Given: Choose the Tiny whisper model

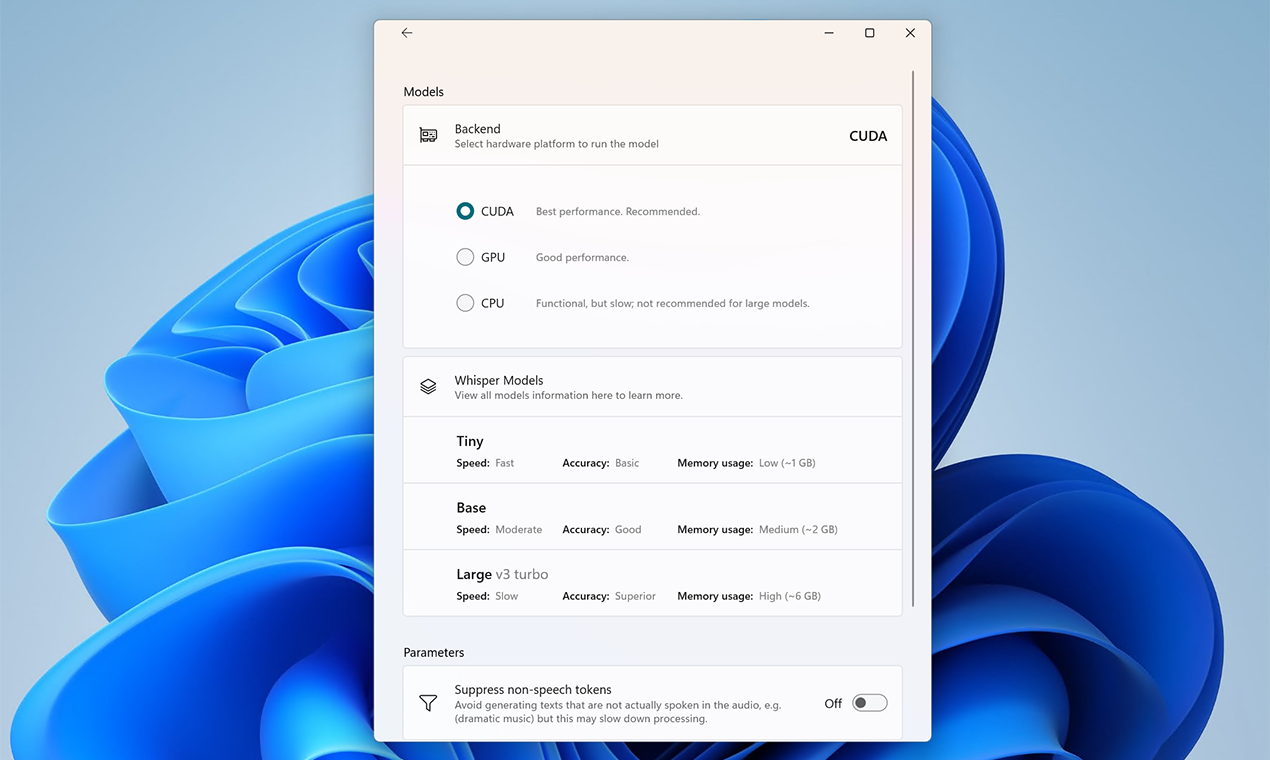Looking at the screenshot, I should tap(652, 450).
